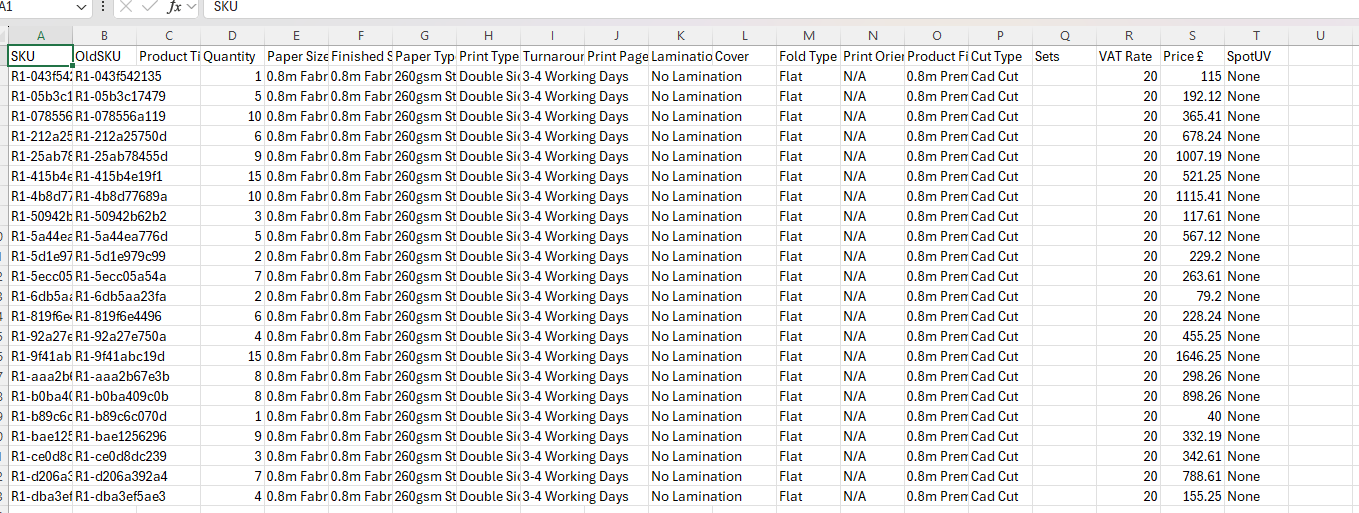Click the Cancel (X) formula bar icon
The height and width of the screenshot is (513, 1359).
coord(126,7)
